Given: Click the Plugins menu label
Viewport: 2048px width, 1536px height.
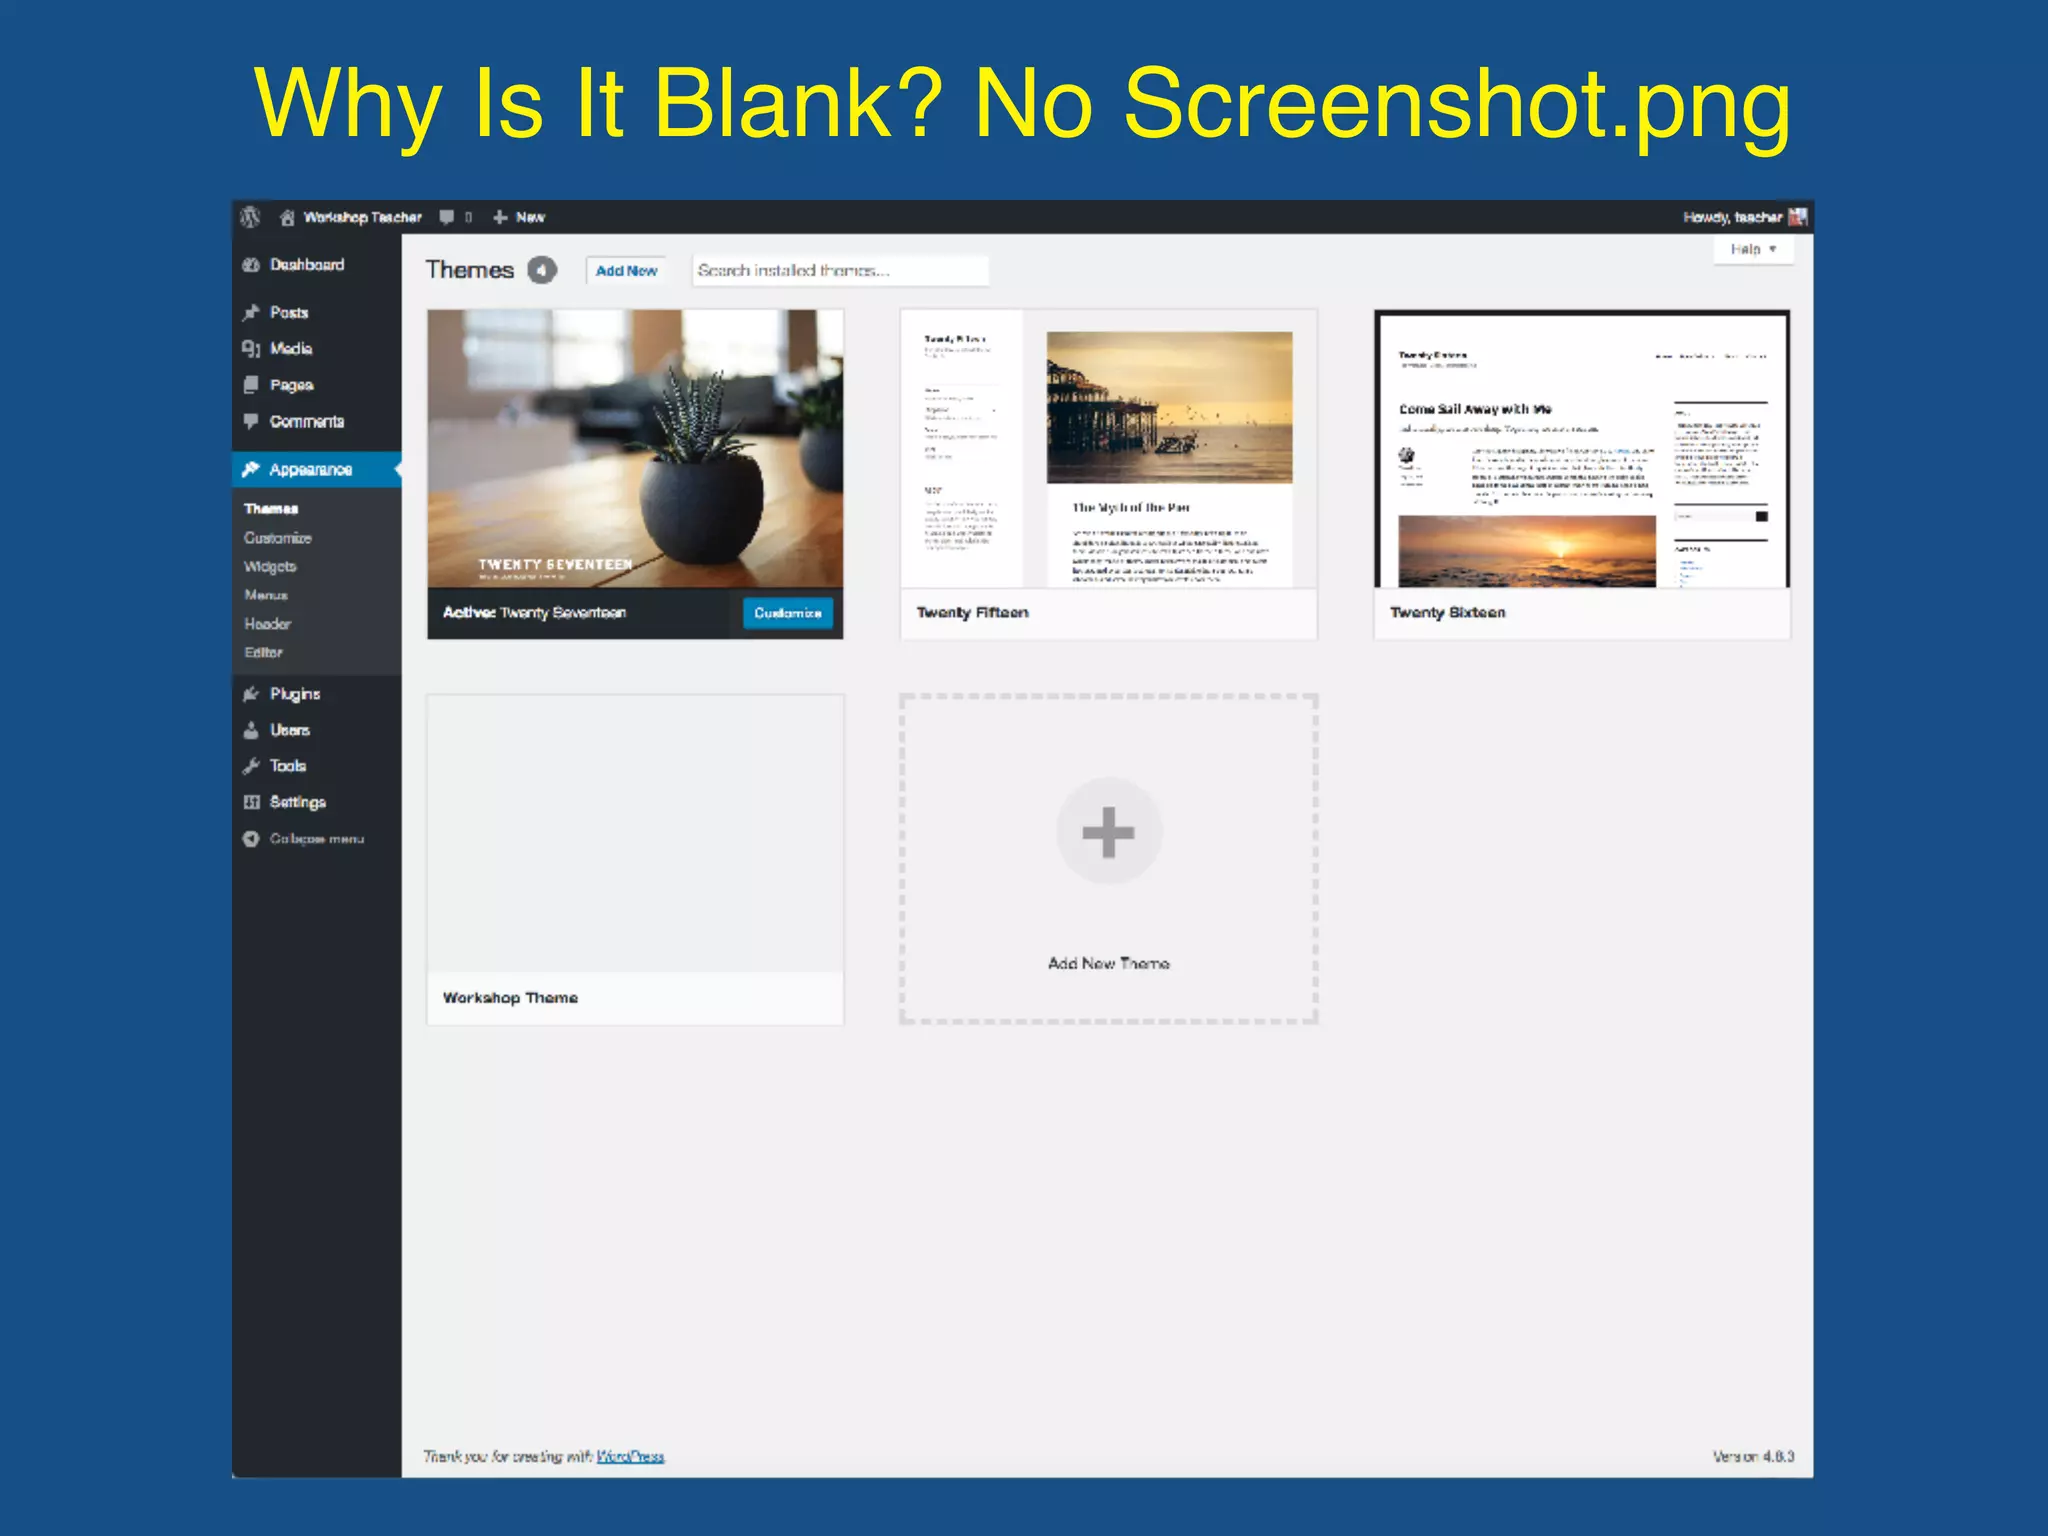Looking at the screenshot, I should [x=295, y=694].
